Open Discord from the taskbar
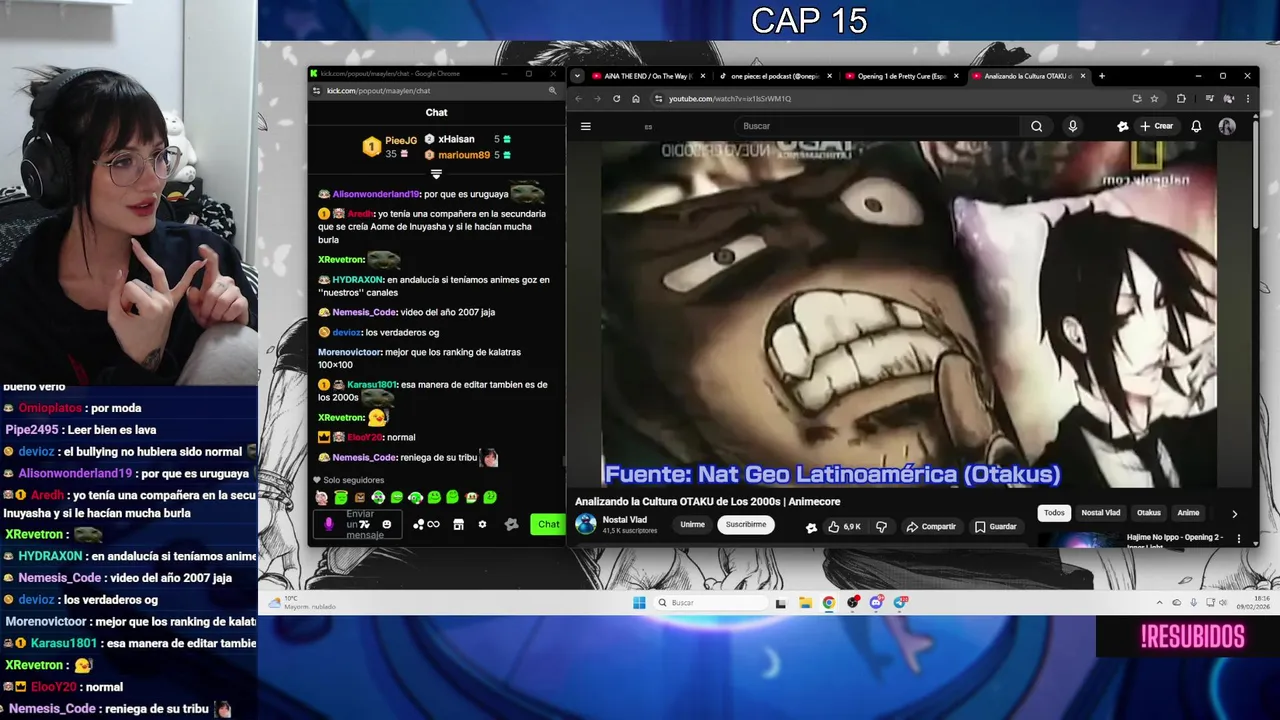 point(876,603)
